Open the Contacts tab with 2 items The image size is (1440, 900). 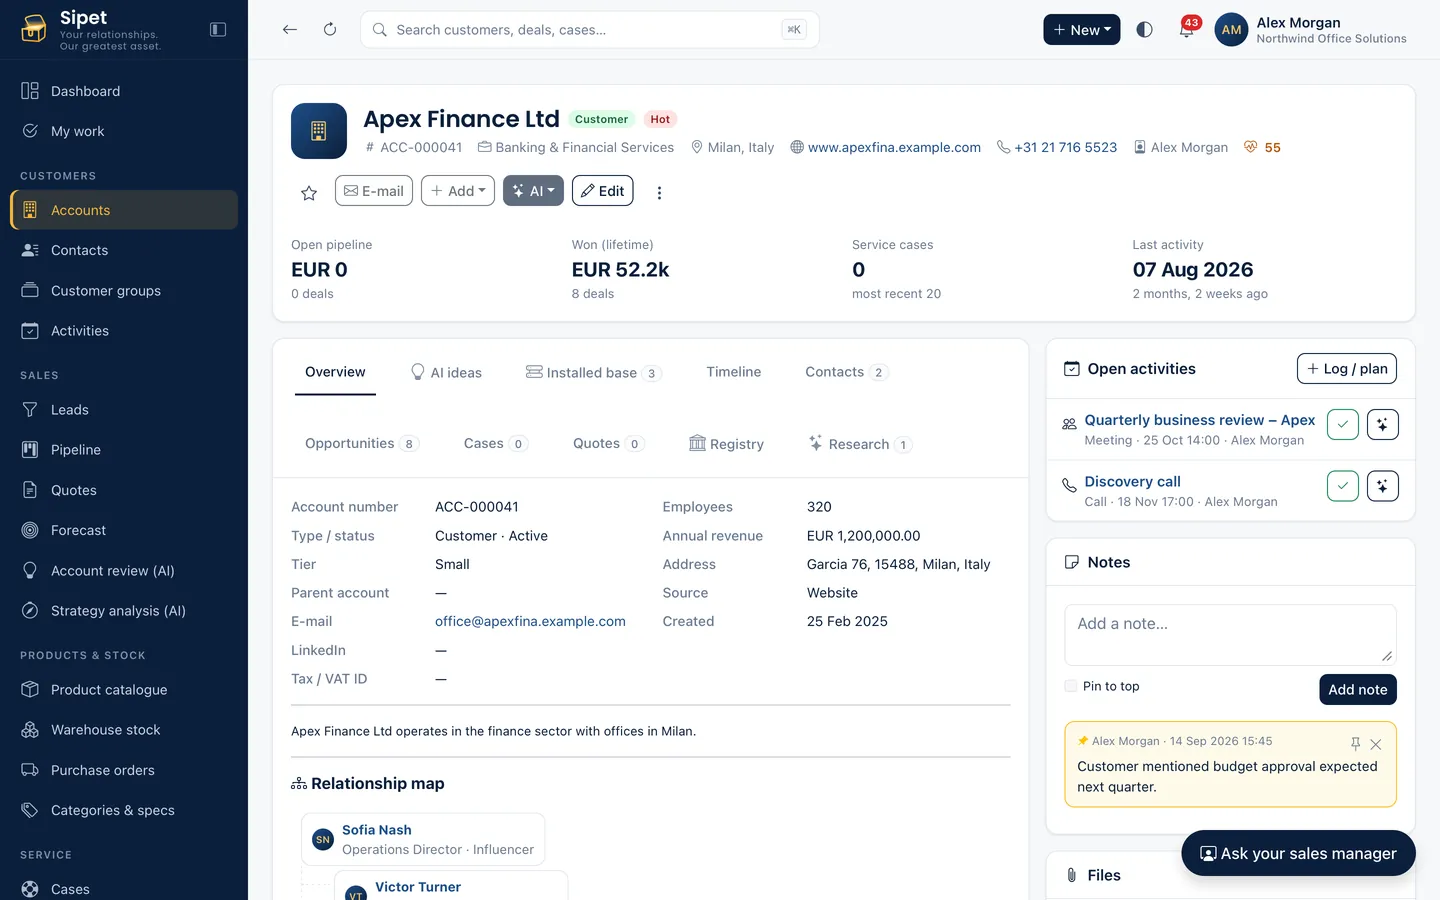pos(846,372)
